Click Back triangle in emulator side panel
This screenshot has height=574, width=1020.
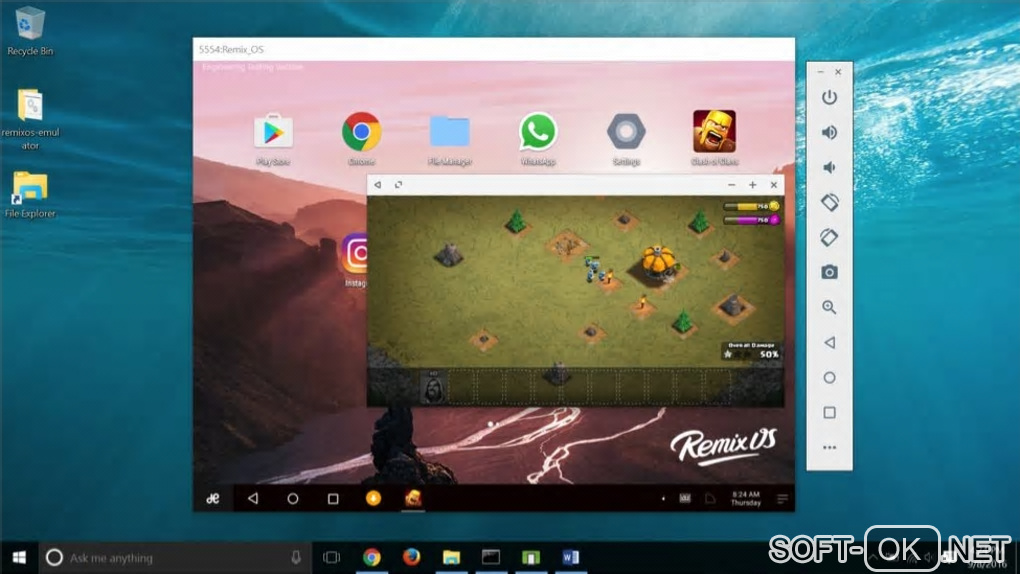tap(829, 342)
